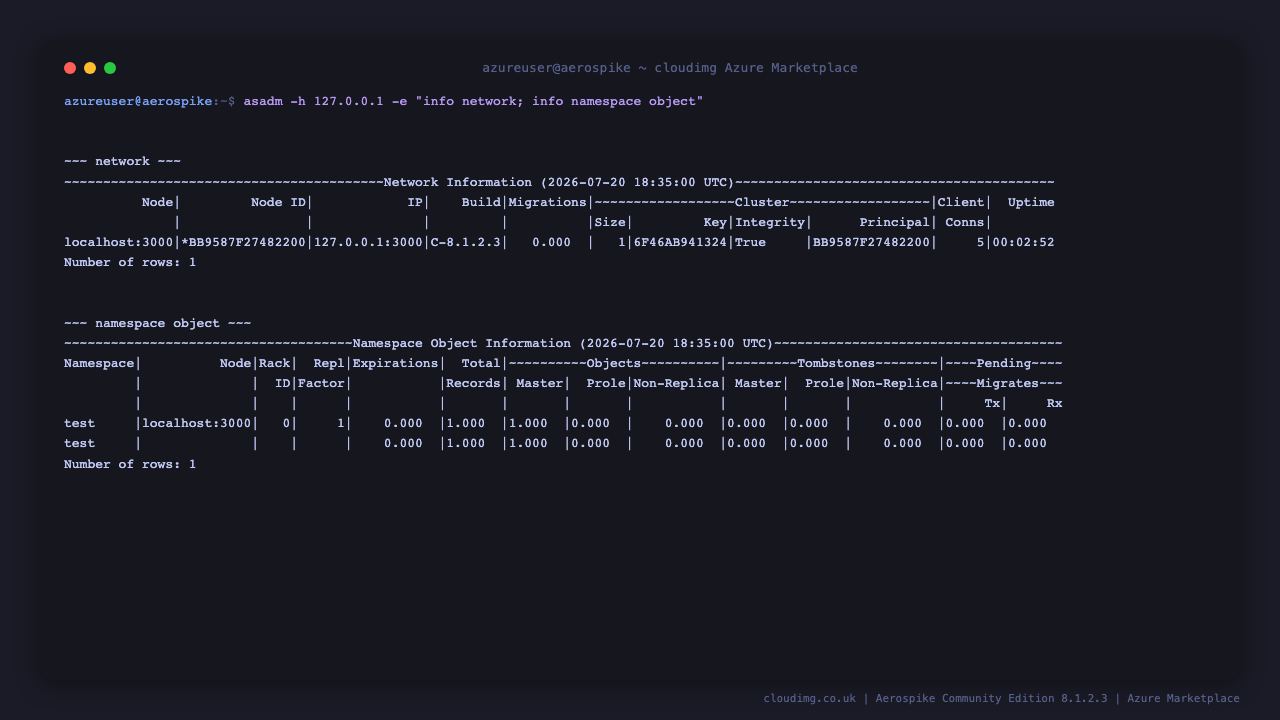1280x720 pixels.
Task: Click the 'Rack' column header
Action: click(274, 363)
